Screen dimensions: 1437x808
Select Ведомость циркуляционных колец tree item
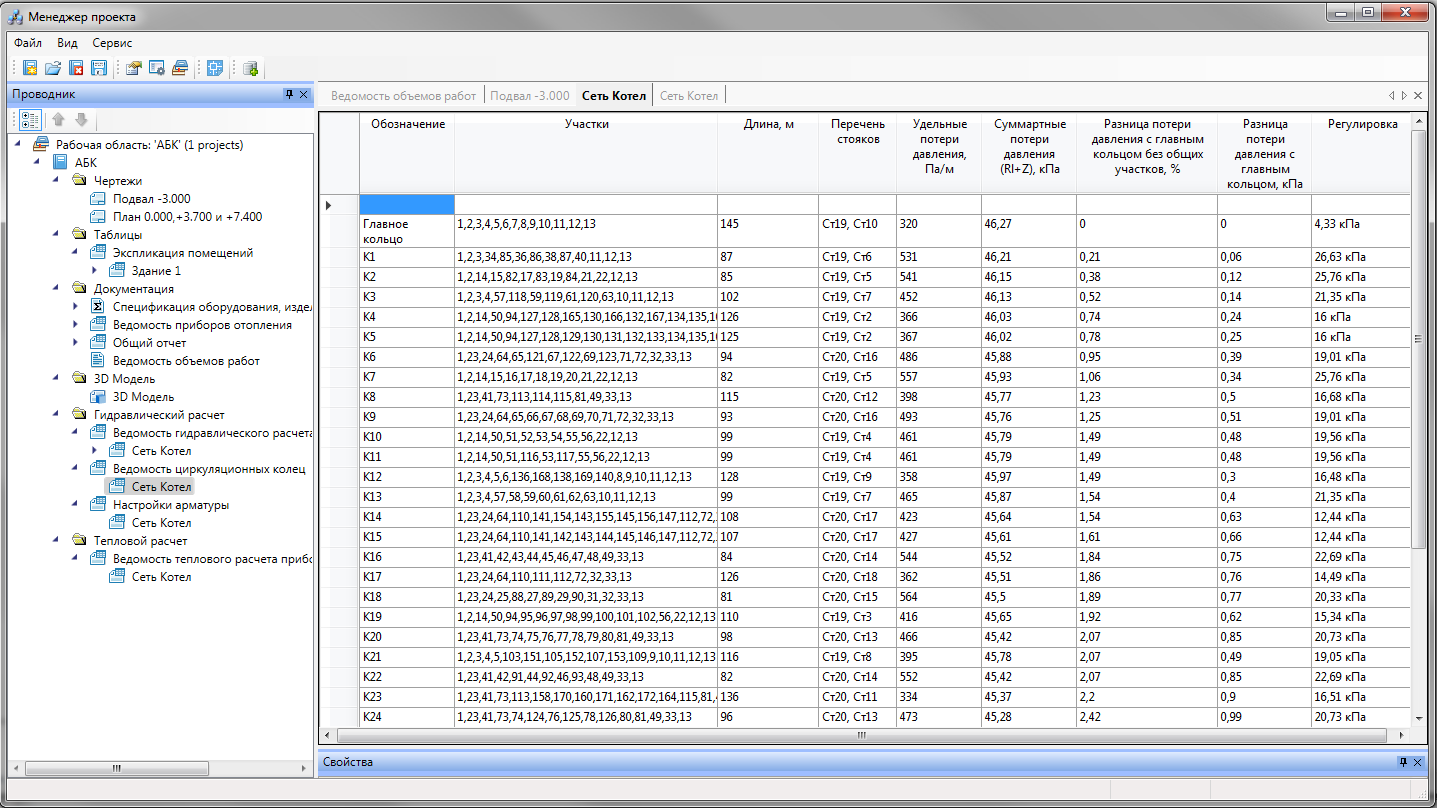tap(209, 469)
